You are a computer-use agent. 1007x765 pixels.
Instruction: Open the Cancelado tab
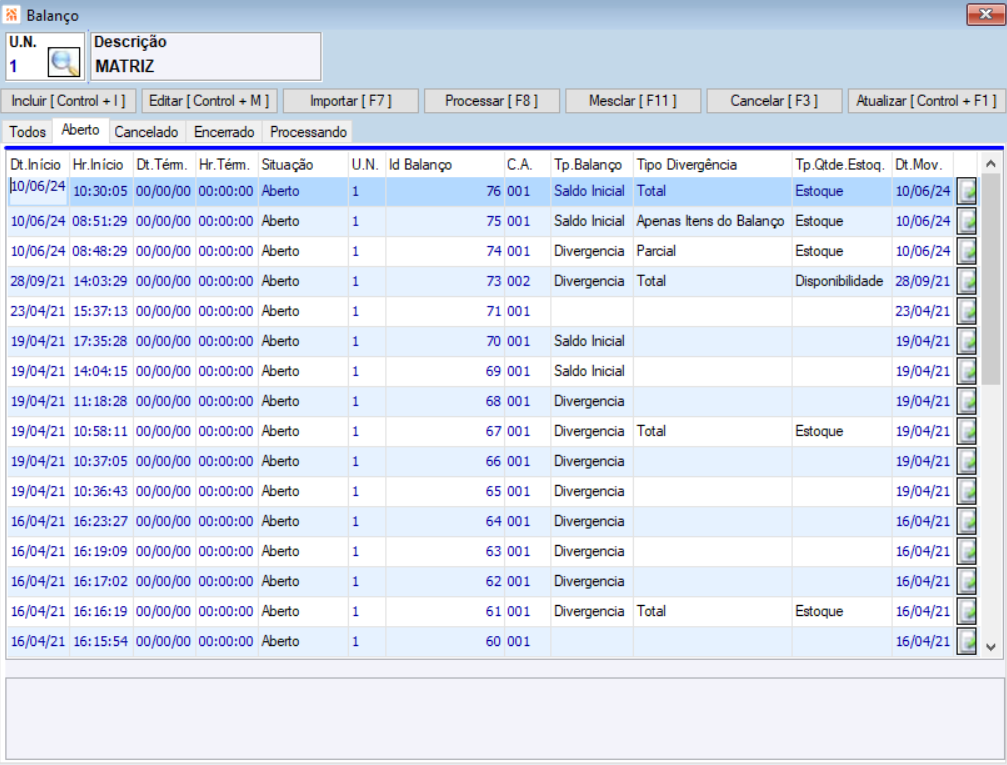pos(146,132)
